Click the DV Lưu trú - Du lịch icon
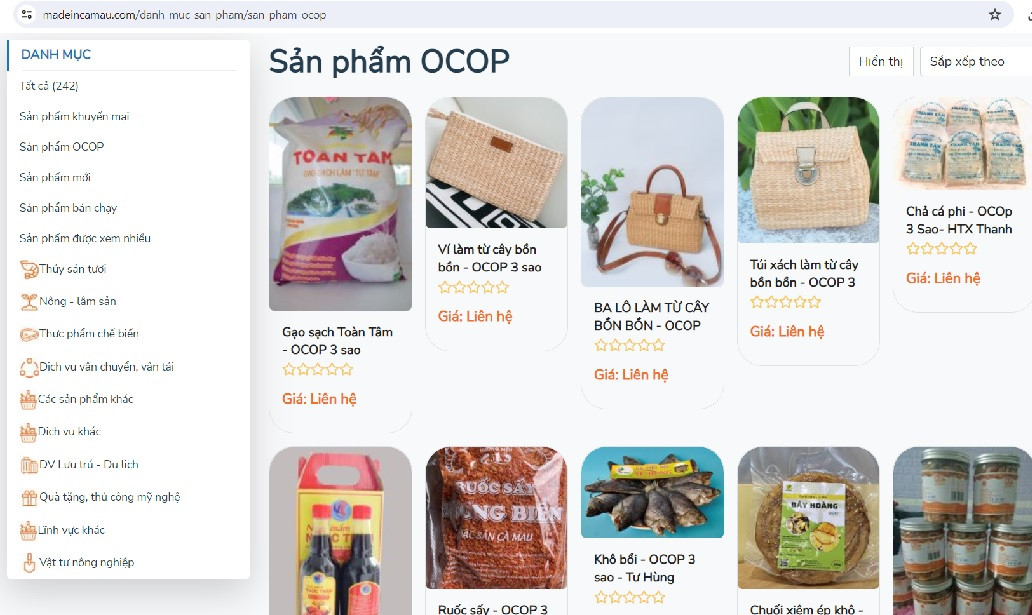The image size is (1032, 615). 29,465
